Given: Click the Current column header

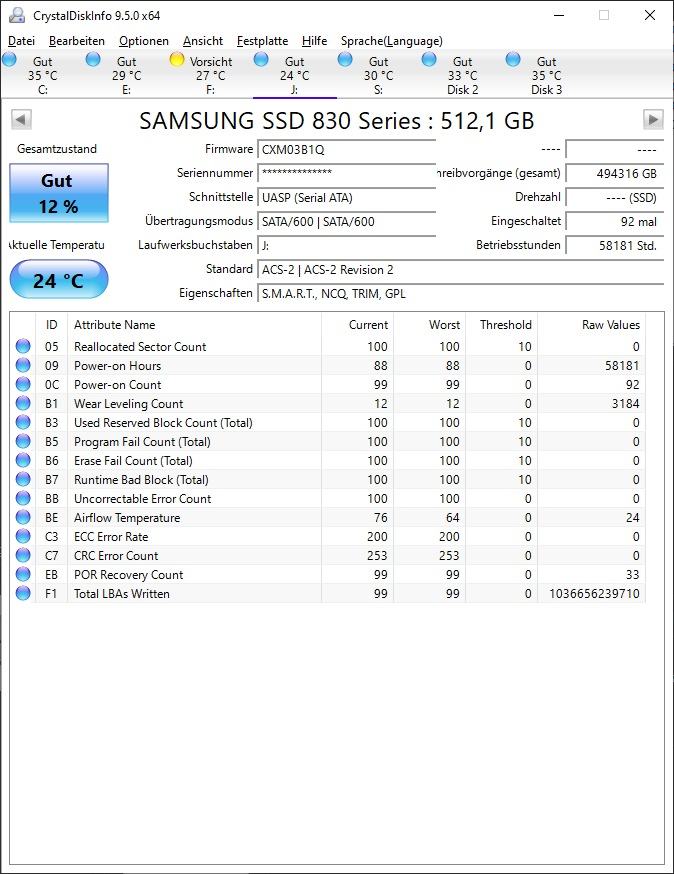Looking at the screenshot, I should (357, 324).
